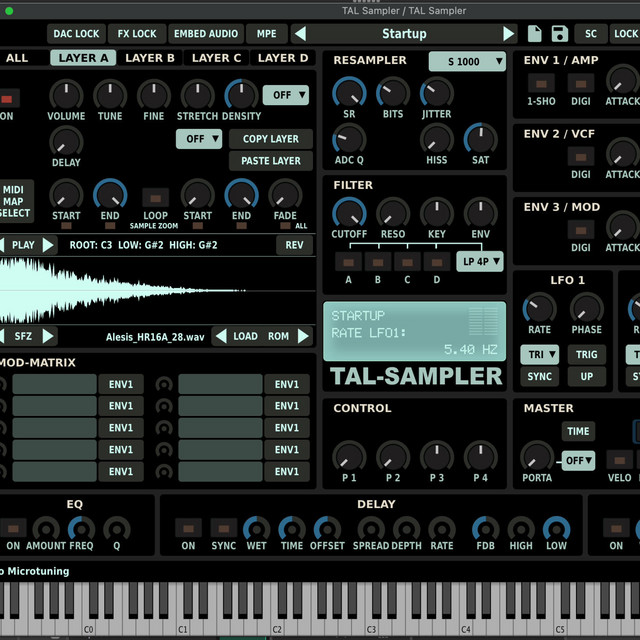Click the TUNE knob
This screenshot has width=640, height=640.
[110, 96]
